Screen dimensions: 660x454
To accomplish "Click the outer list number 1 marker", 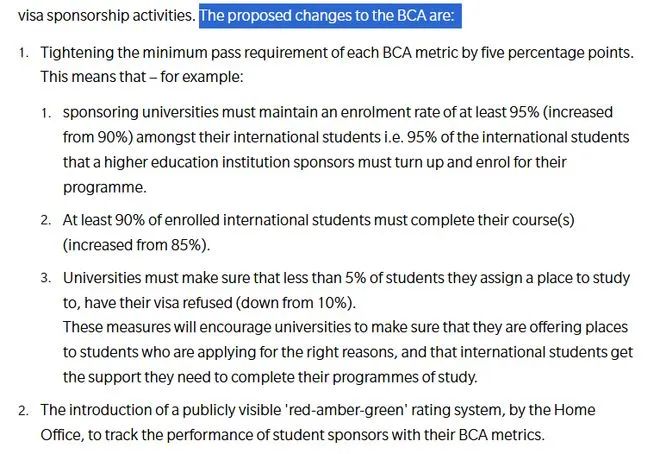I will tap(24, 51).
